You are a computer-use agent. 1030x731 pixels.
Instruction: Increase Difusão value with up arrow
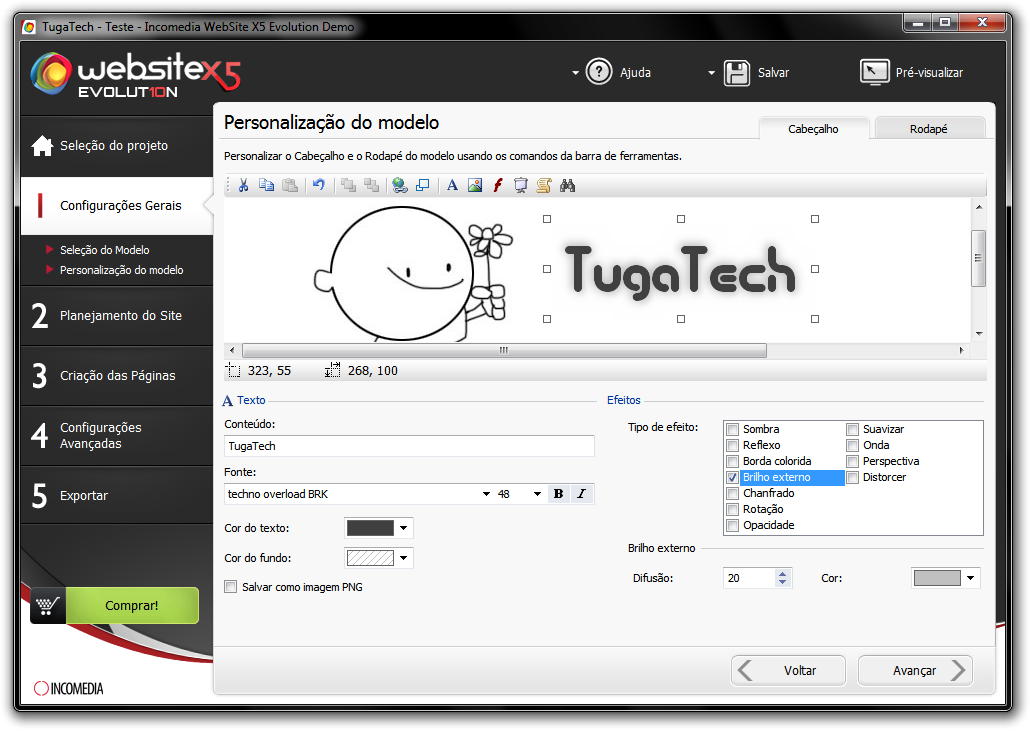(x=782, y=573)
